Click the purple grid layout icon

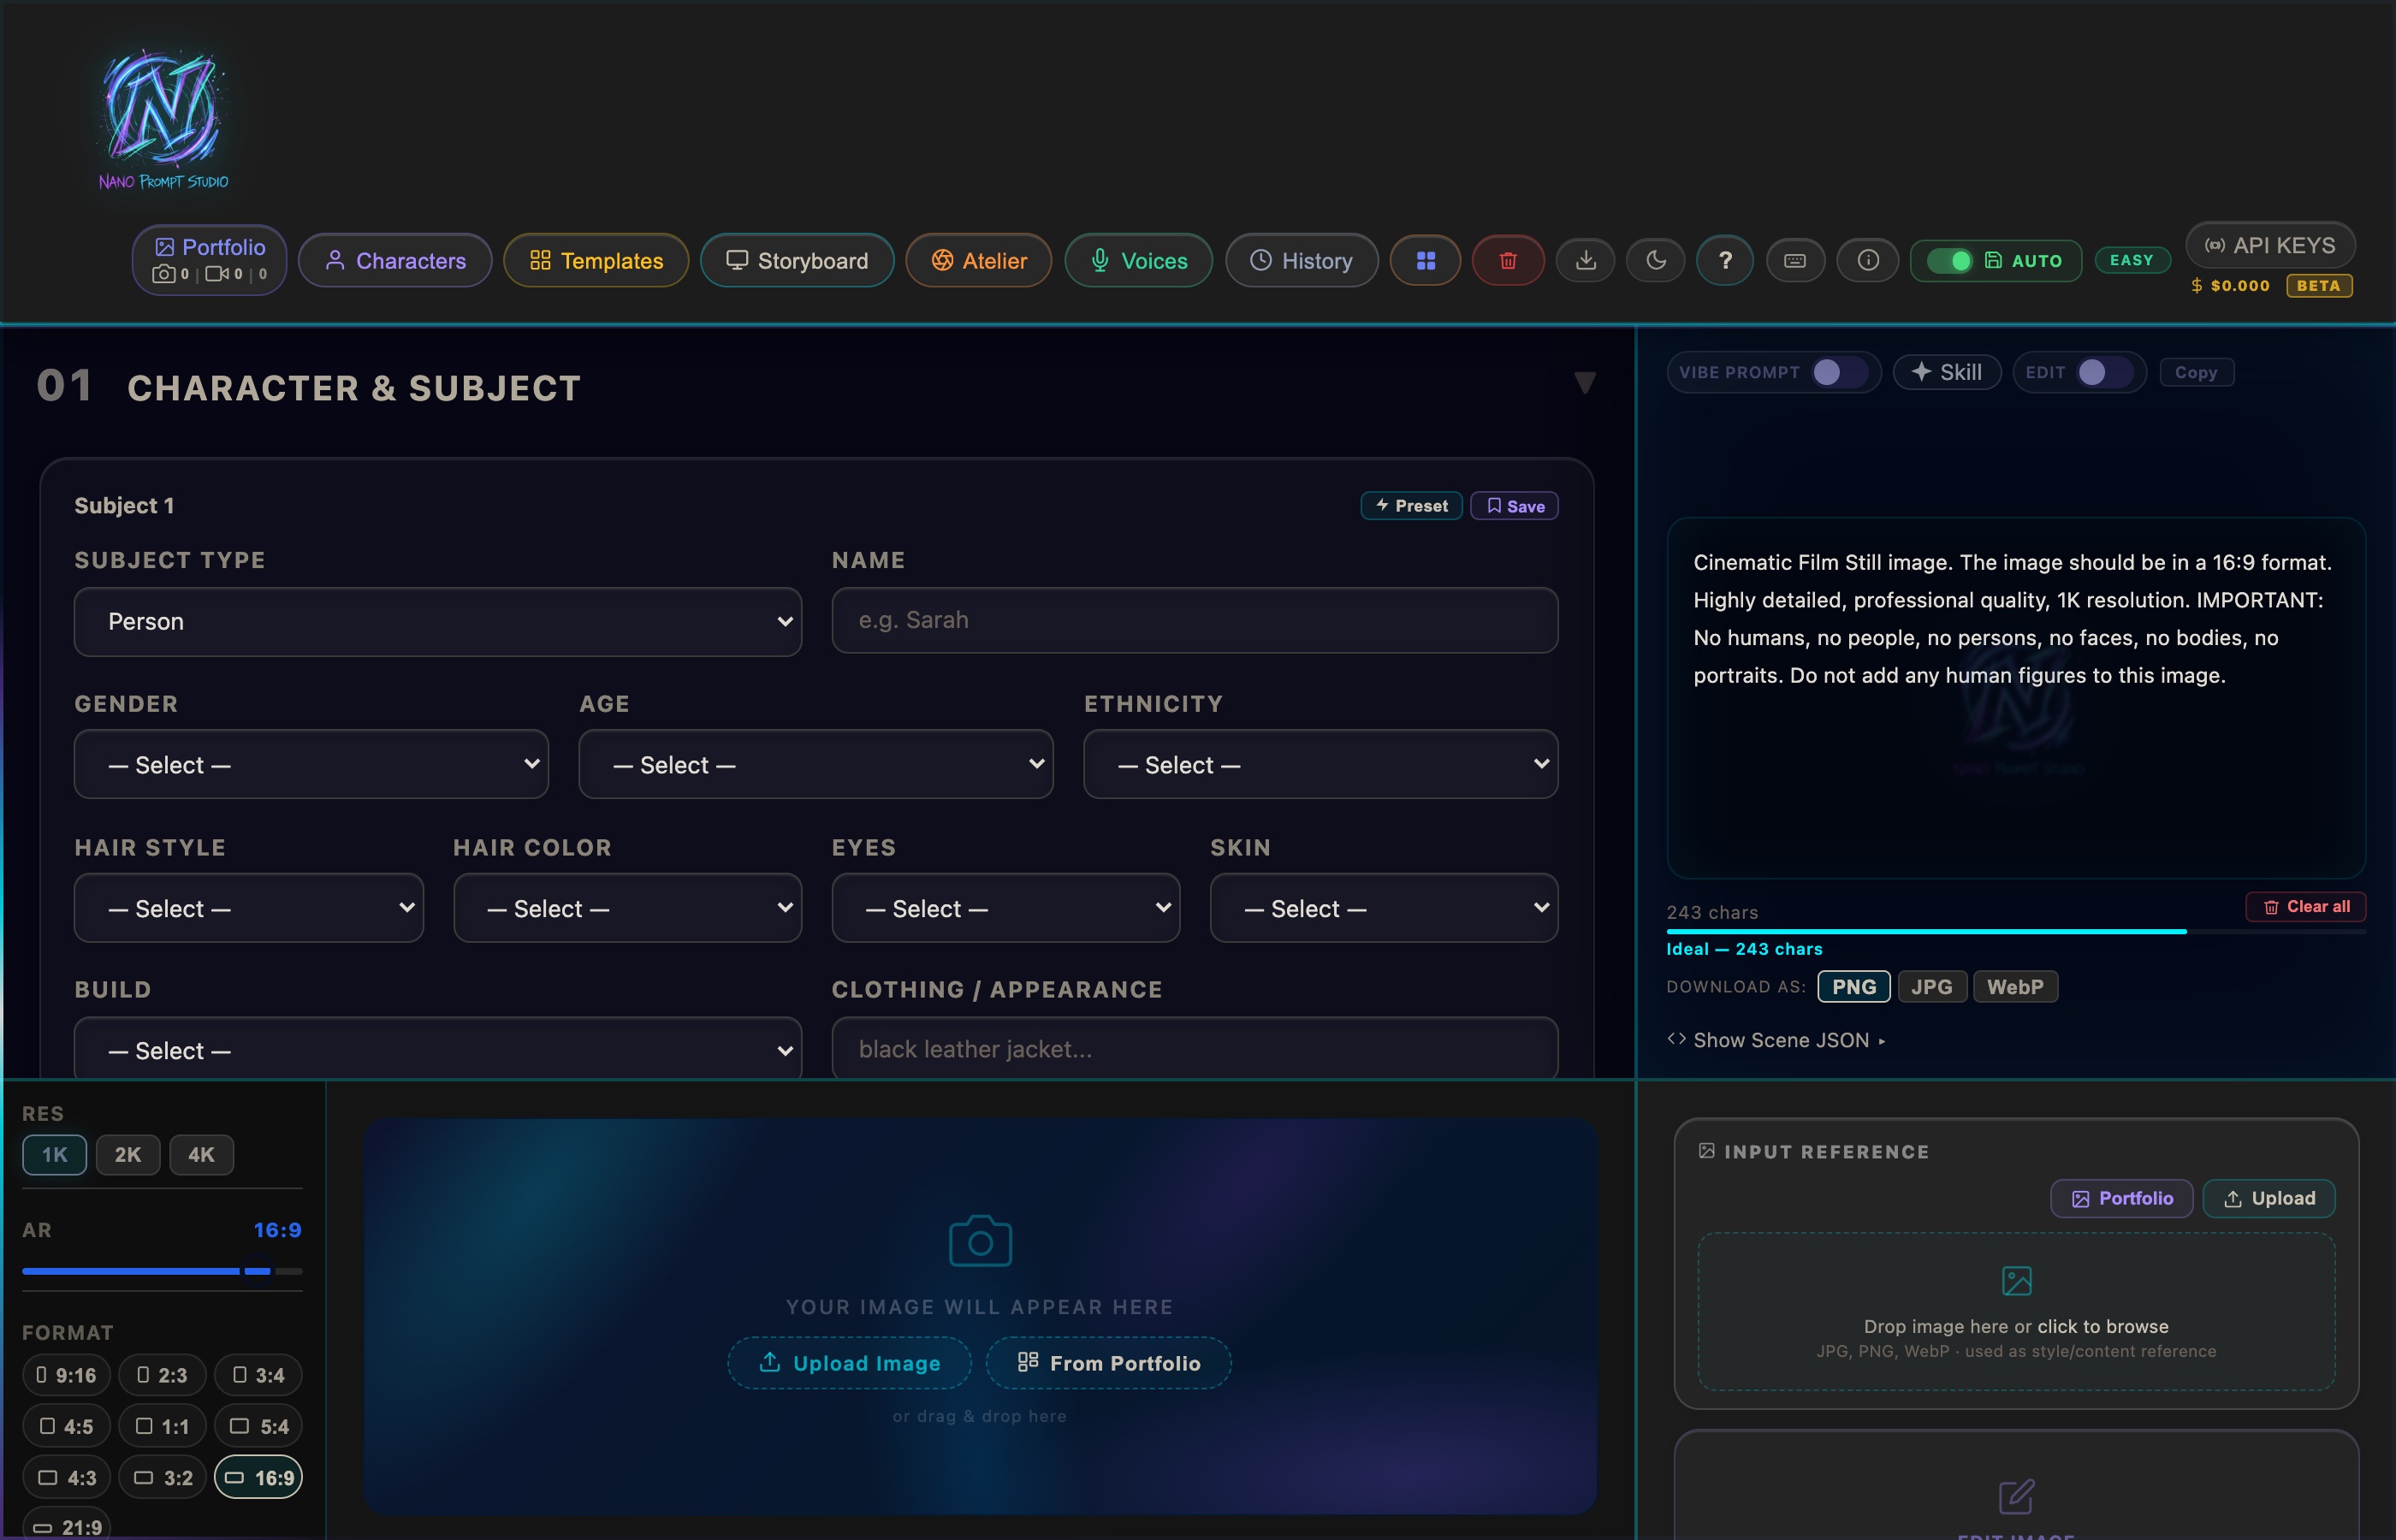tap(1425, 260)
